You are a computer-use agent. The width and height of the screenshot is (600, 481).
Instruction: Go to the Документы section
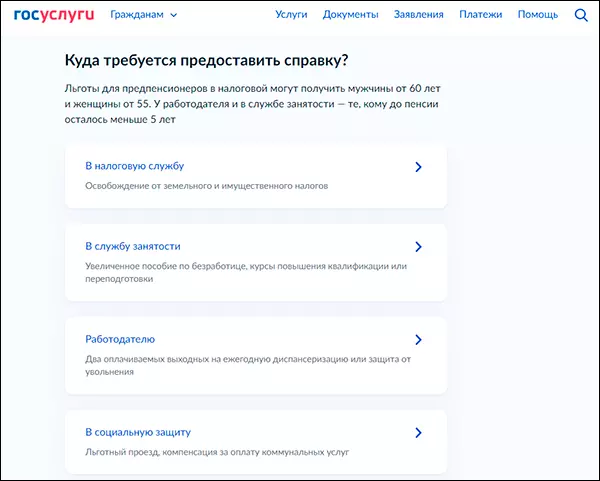pos(351,15)
